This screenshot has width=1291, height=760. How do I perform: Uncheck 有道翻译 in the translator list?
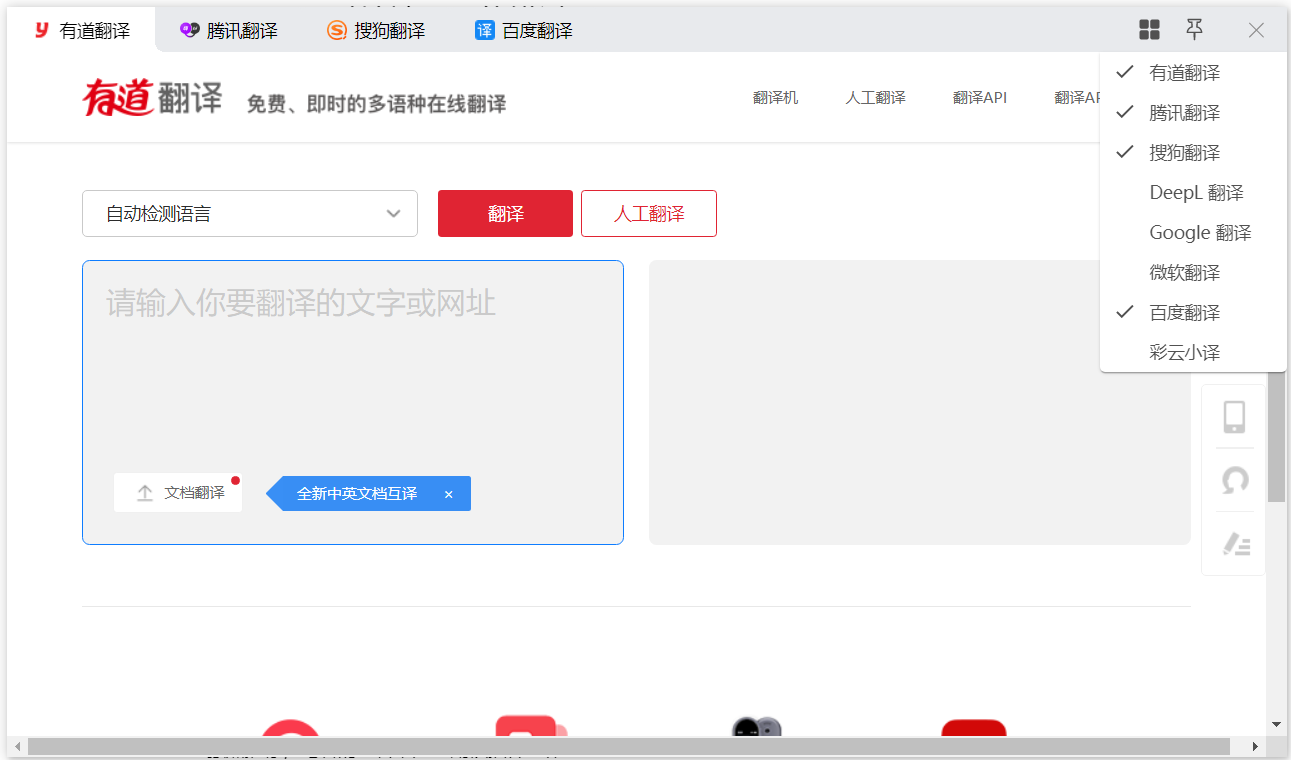tap(1192, 73)
